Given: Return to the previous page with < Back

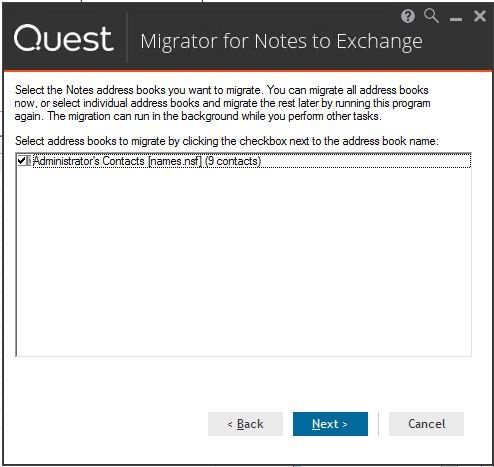Looking at the screenshot, I should coord(245,424).
